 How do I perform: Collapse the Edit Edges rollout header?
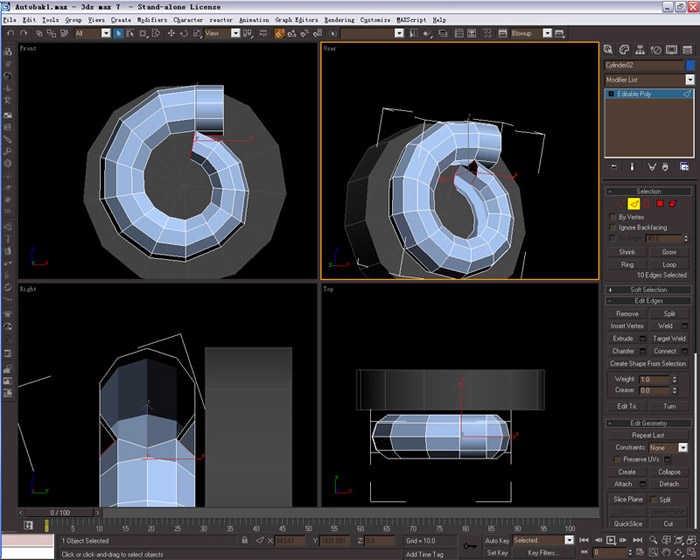pos(648,301)
